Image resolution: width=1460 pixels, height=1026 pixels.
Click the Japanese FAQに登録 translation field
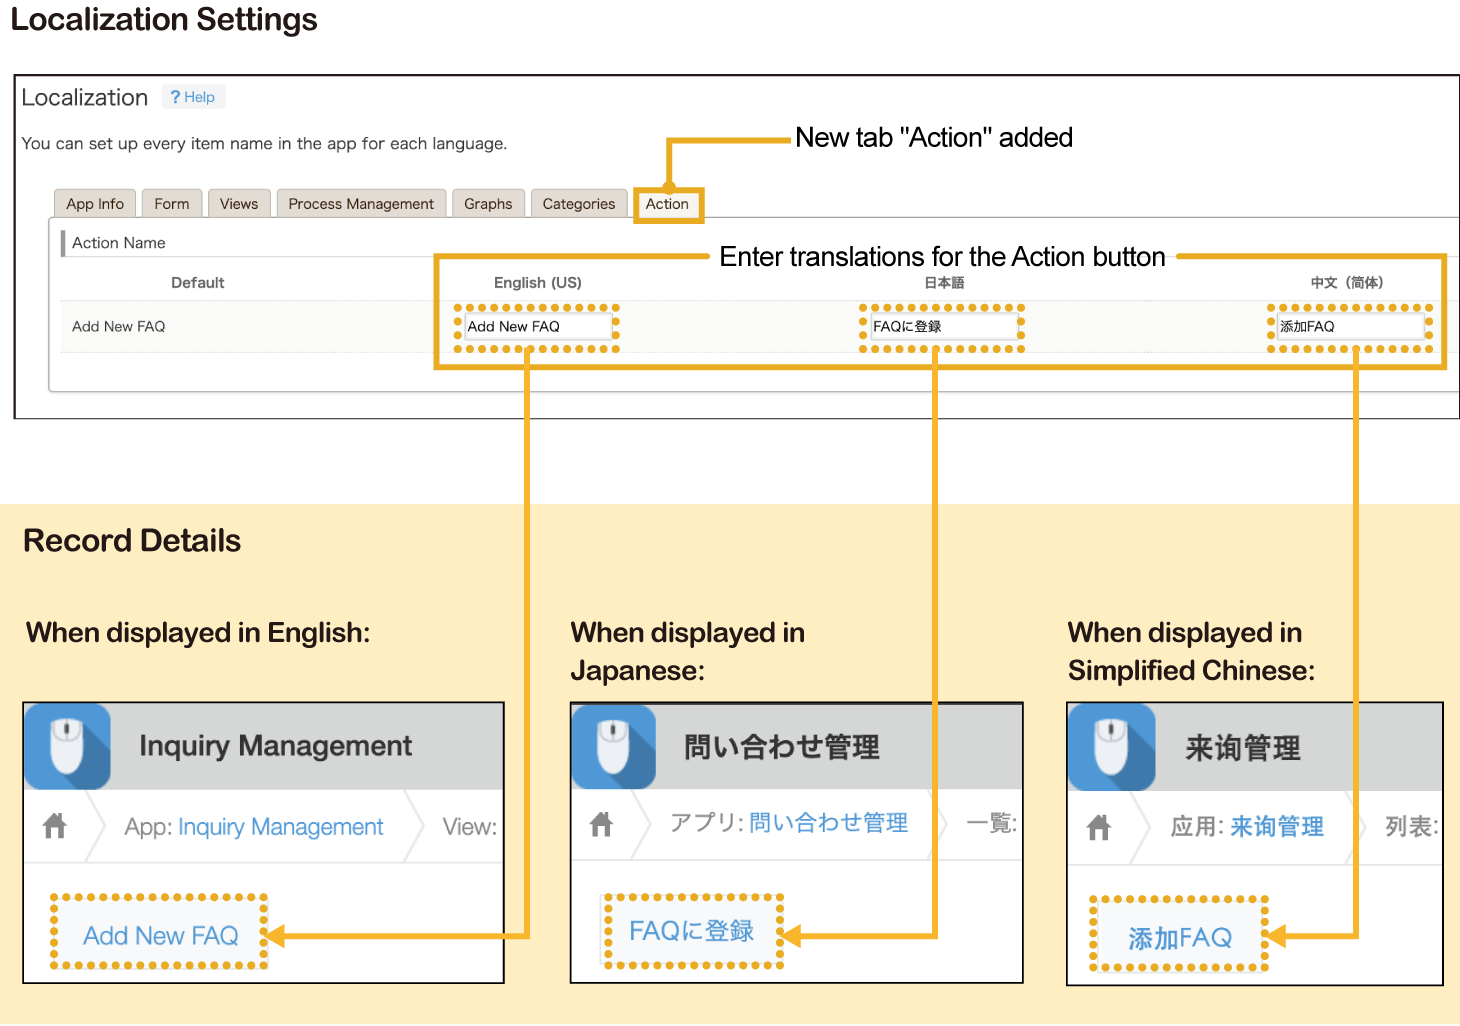point(942,327)
